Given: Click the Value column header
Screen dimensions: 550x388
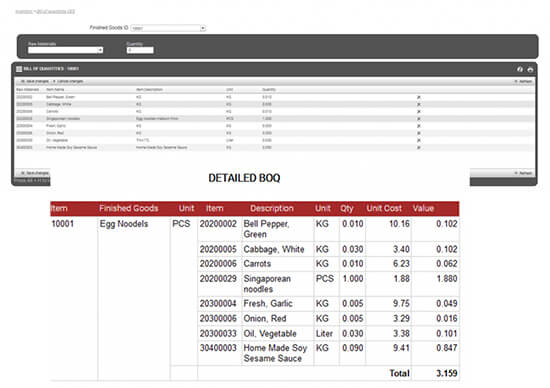Looking at the screenshot, I should [x=423, y=208].
